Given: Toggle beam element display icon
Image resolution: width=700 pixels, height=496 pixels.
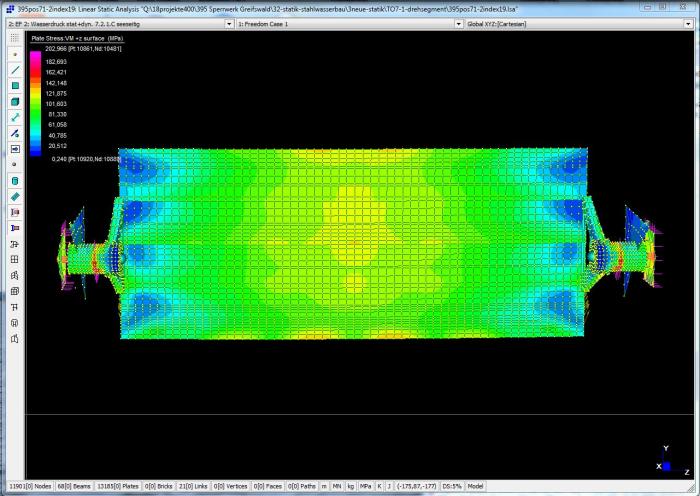Looking at the screenshot, I should pyautogui.click(x=15, y=70).
